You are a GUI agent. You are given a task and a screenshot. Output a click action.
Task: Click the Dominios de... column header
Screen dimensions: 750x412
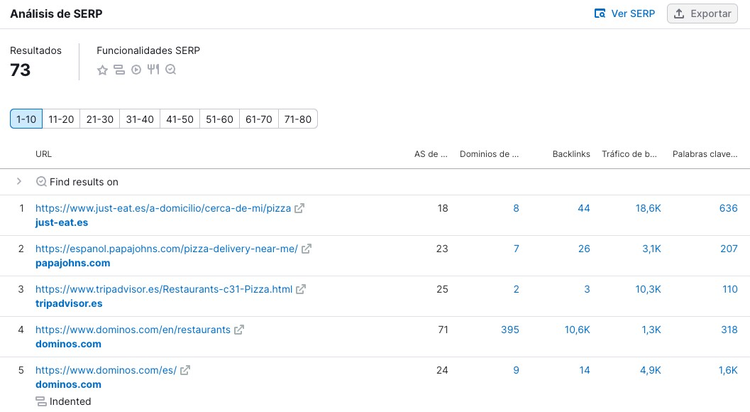click(x=489, y=154)
